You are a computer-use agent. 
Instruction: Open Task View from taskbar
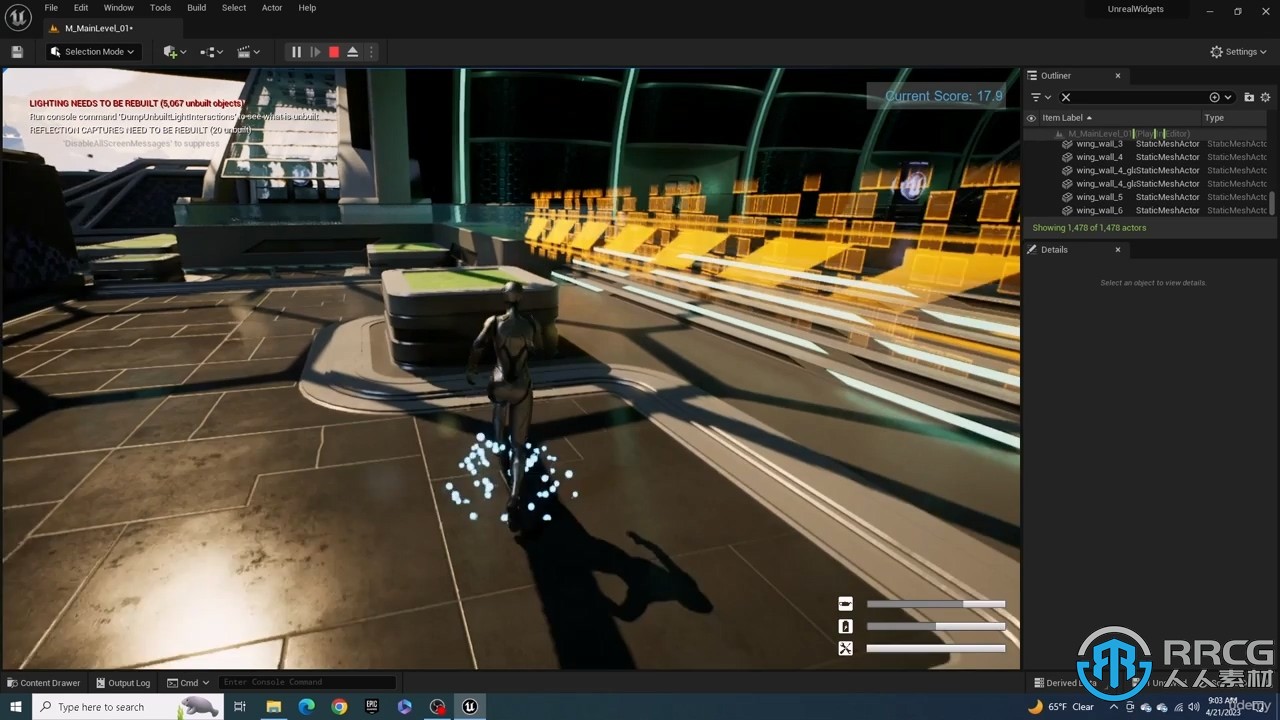coord(240,707)
